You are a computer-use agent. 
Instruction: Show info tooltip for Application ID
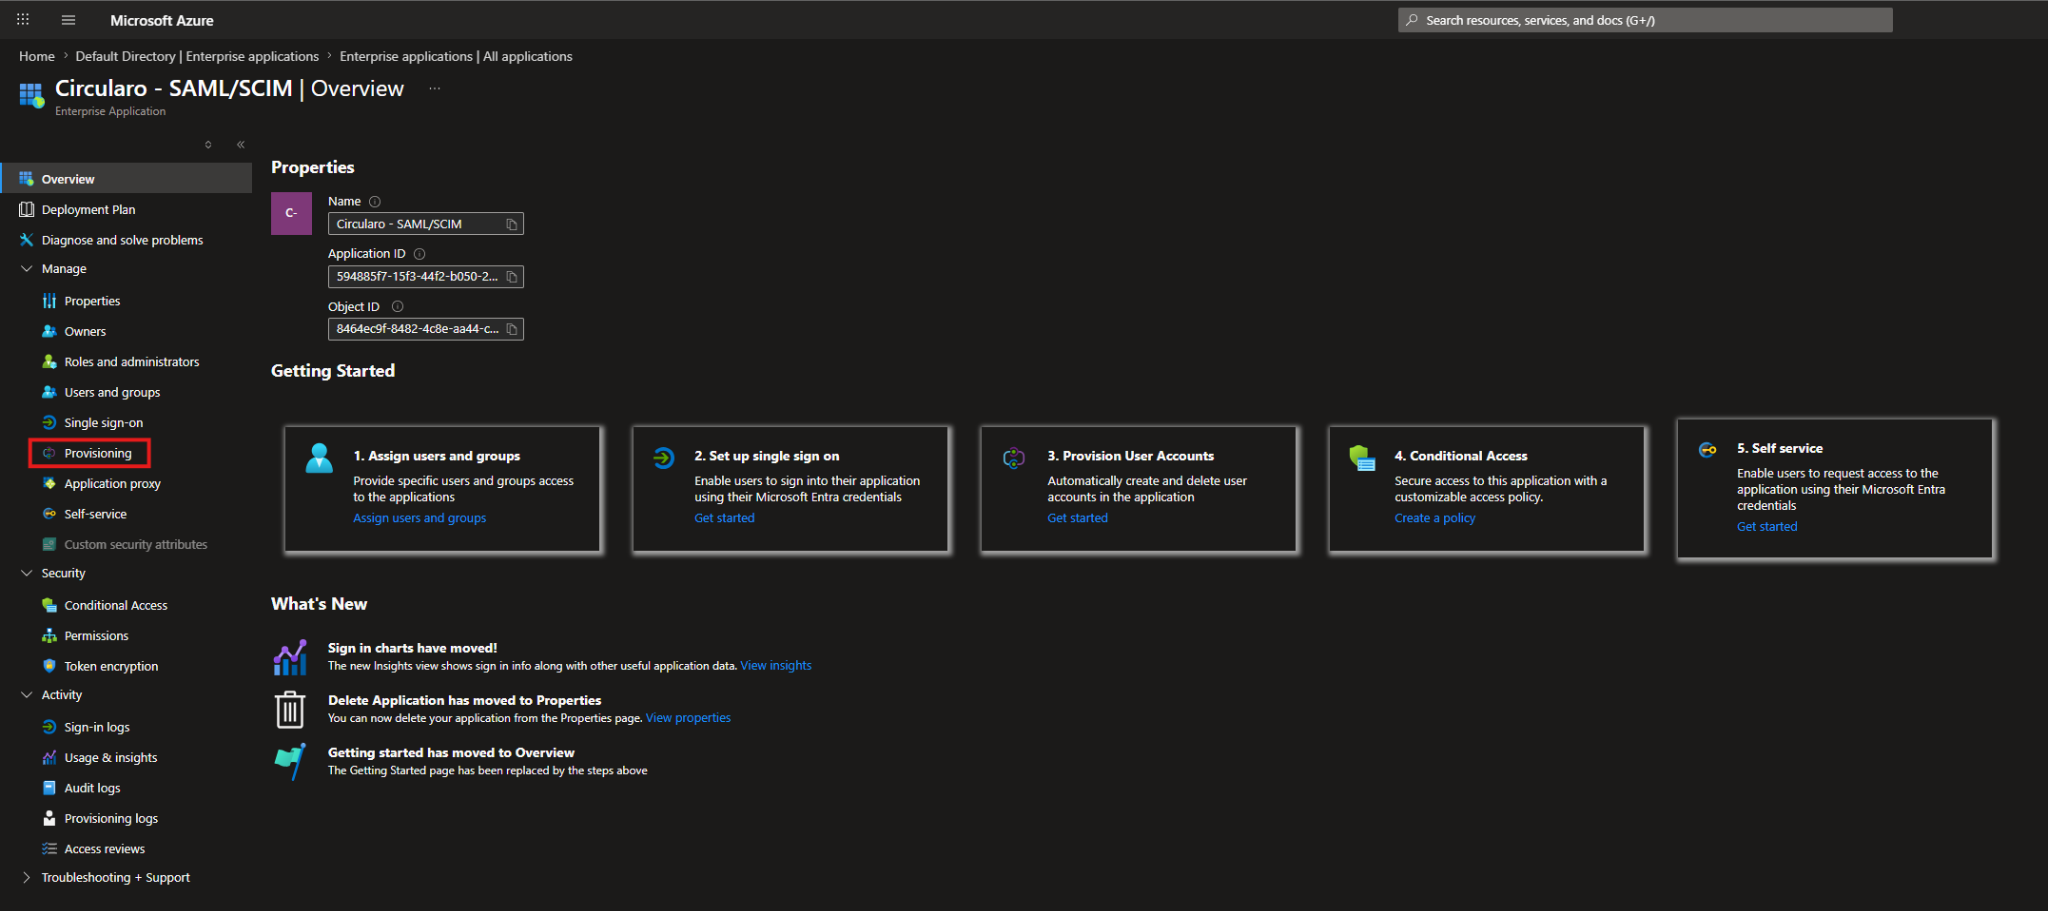tap(420, 254)
